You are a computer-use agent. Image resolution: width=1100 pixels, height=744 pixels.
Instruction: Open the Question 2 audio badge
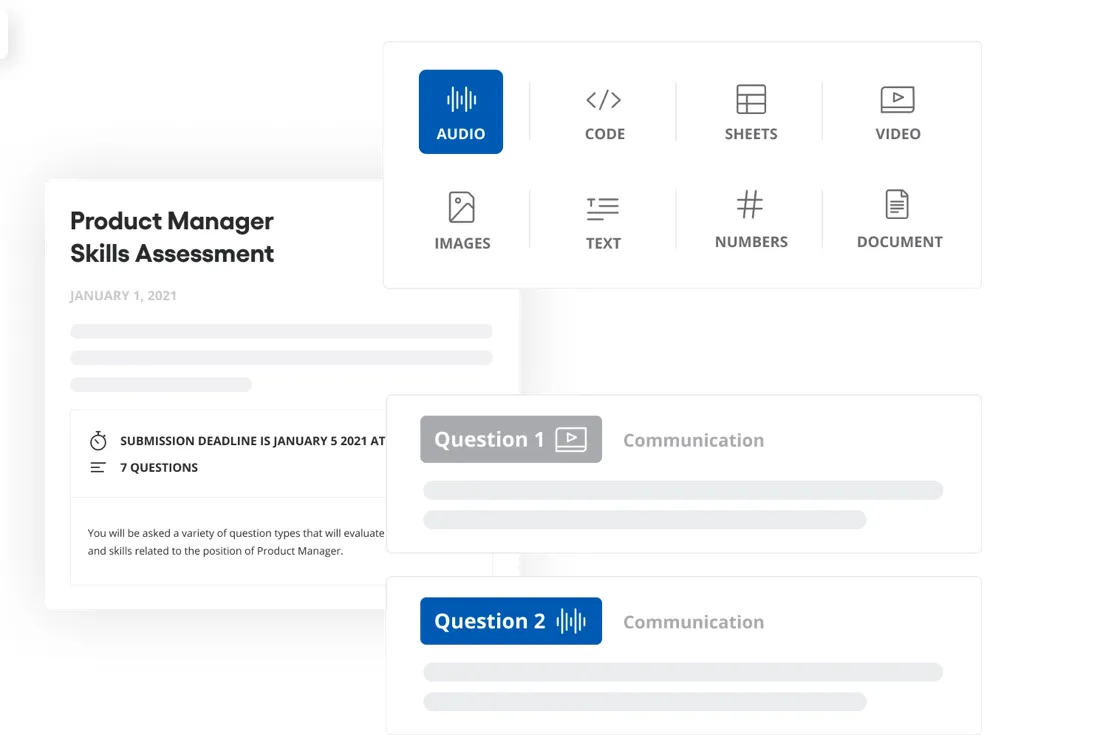(511, 621)
